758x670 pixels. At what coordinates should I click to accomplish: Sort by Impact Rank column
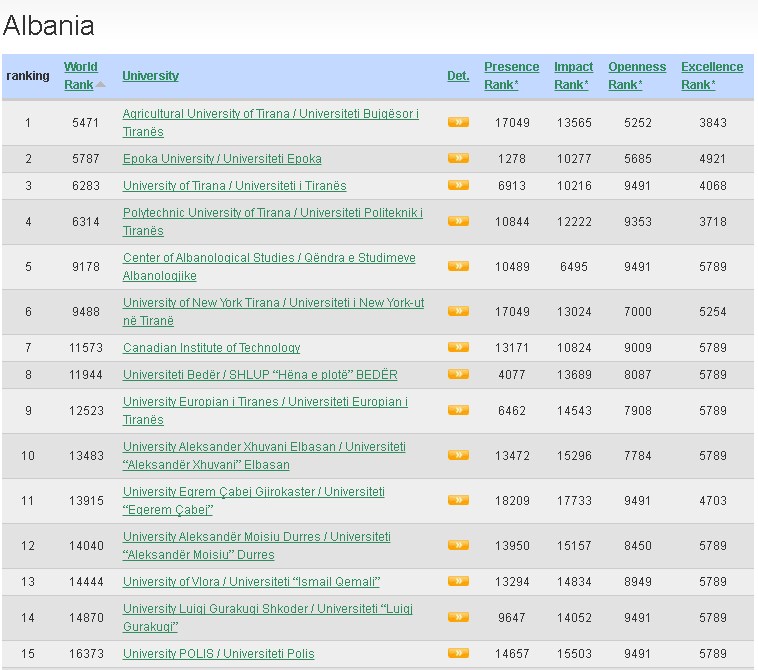point(573,76)
